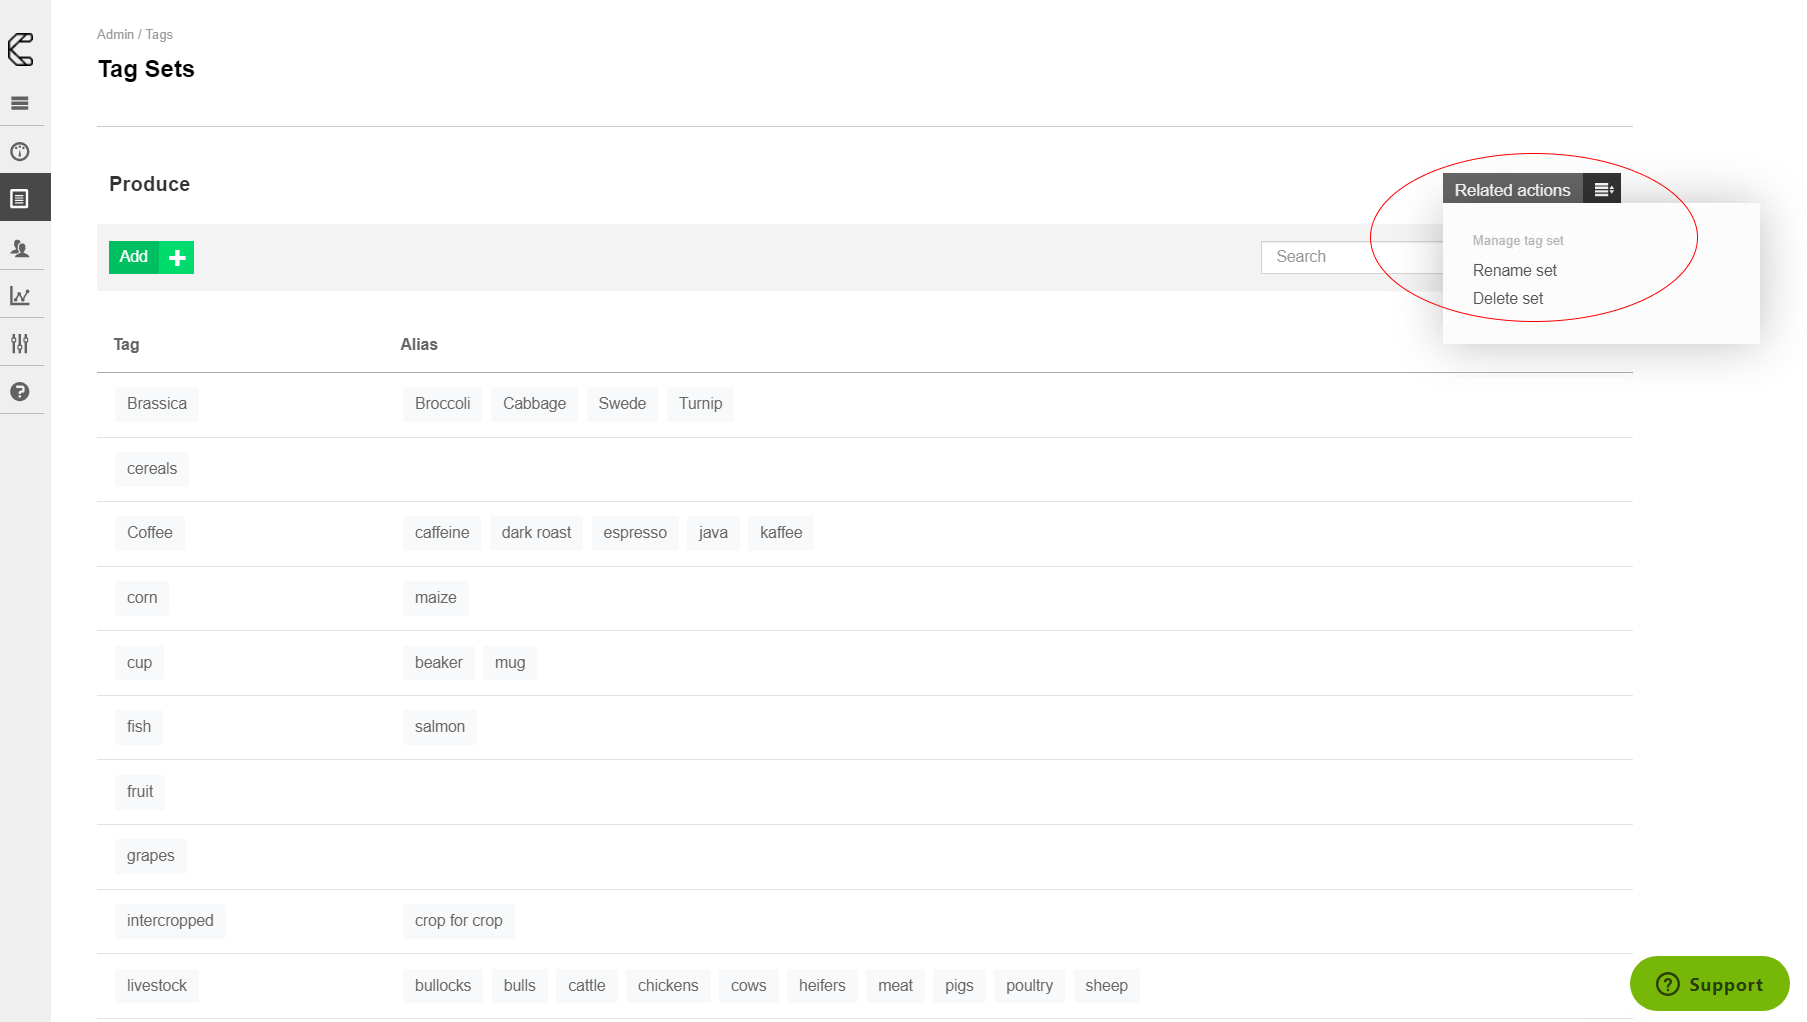Click into the Search field

click(1350, 257)
